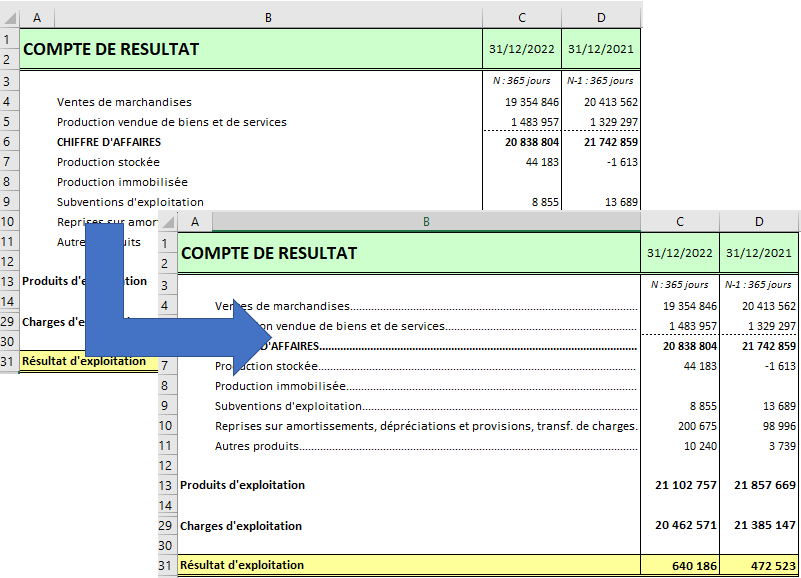Select row 6 header in the back sheet

coord(7,142)
